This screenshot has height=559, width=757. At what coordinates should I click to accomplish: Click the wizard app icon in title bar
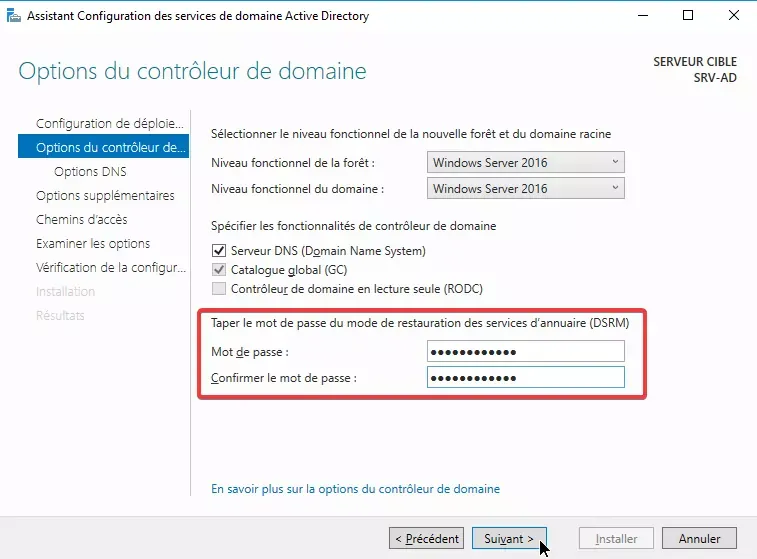tap(14, 16)
